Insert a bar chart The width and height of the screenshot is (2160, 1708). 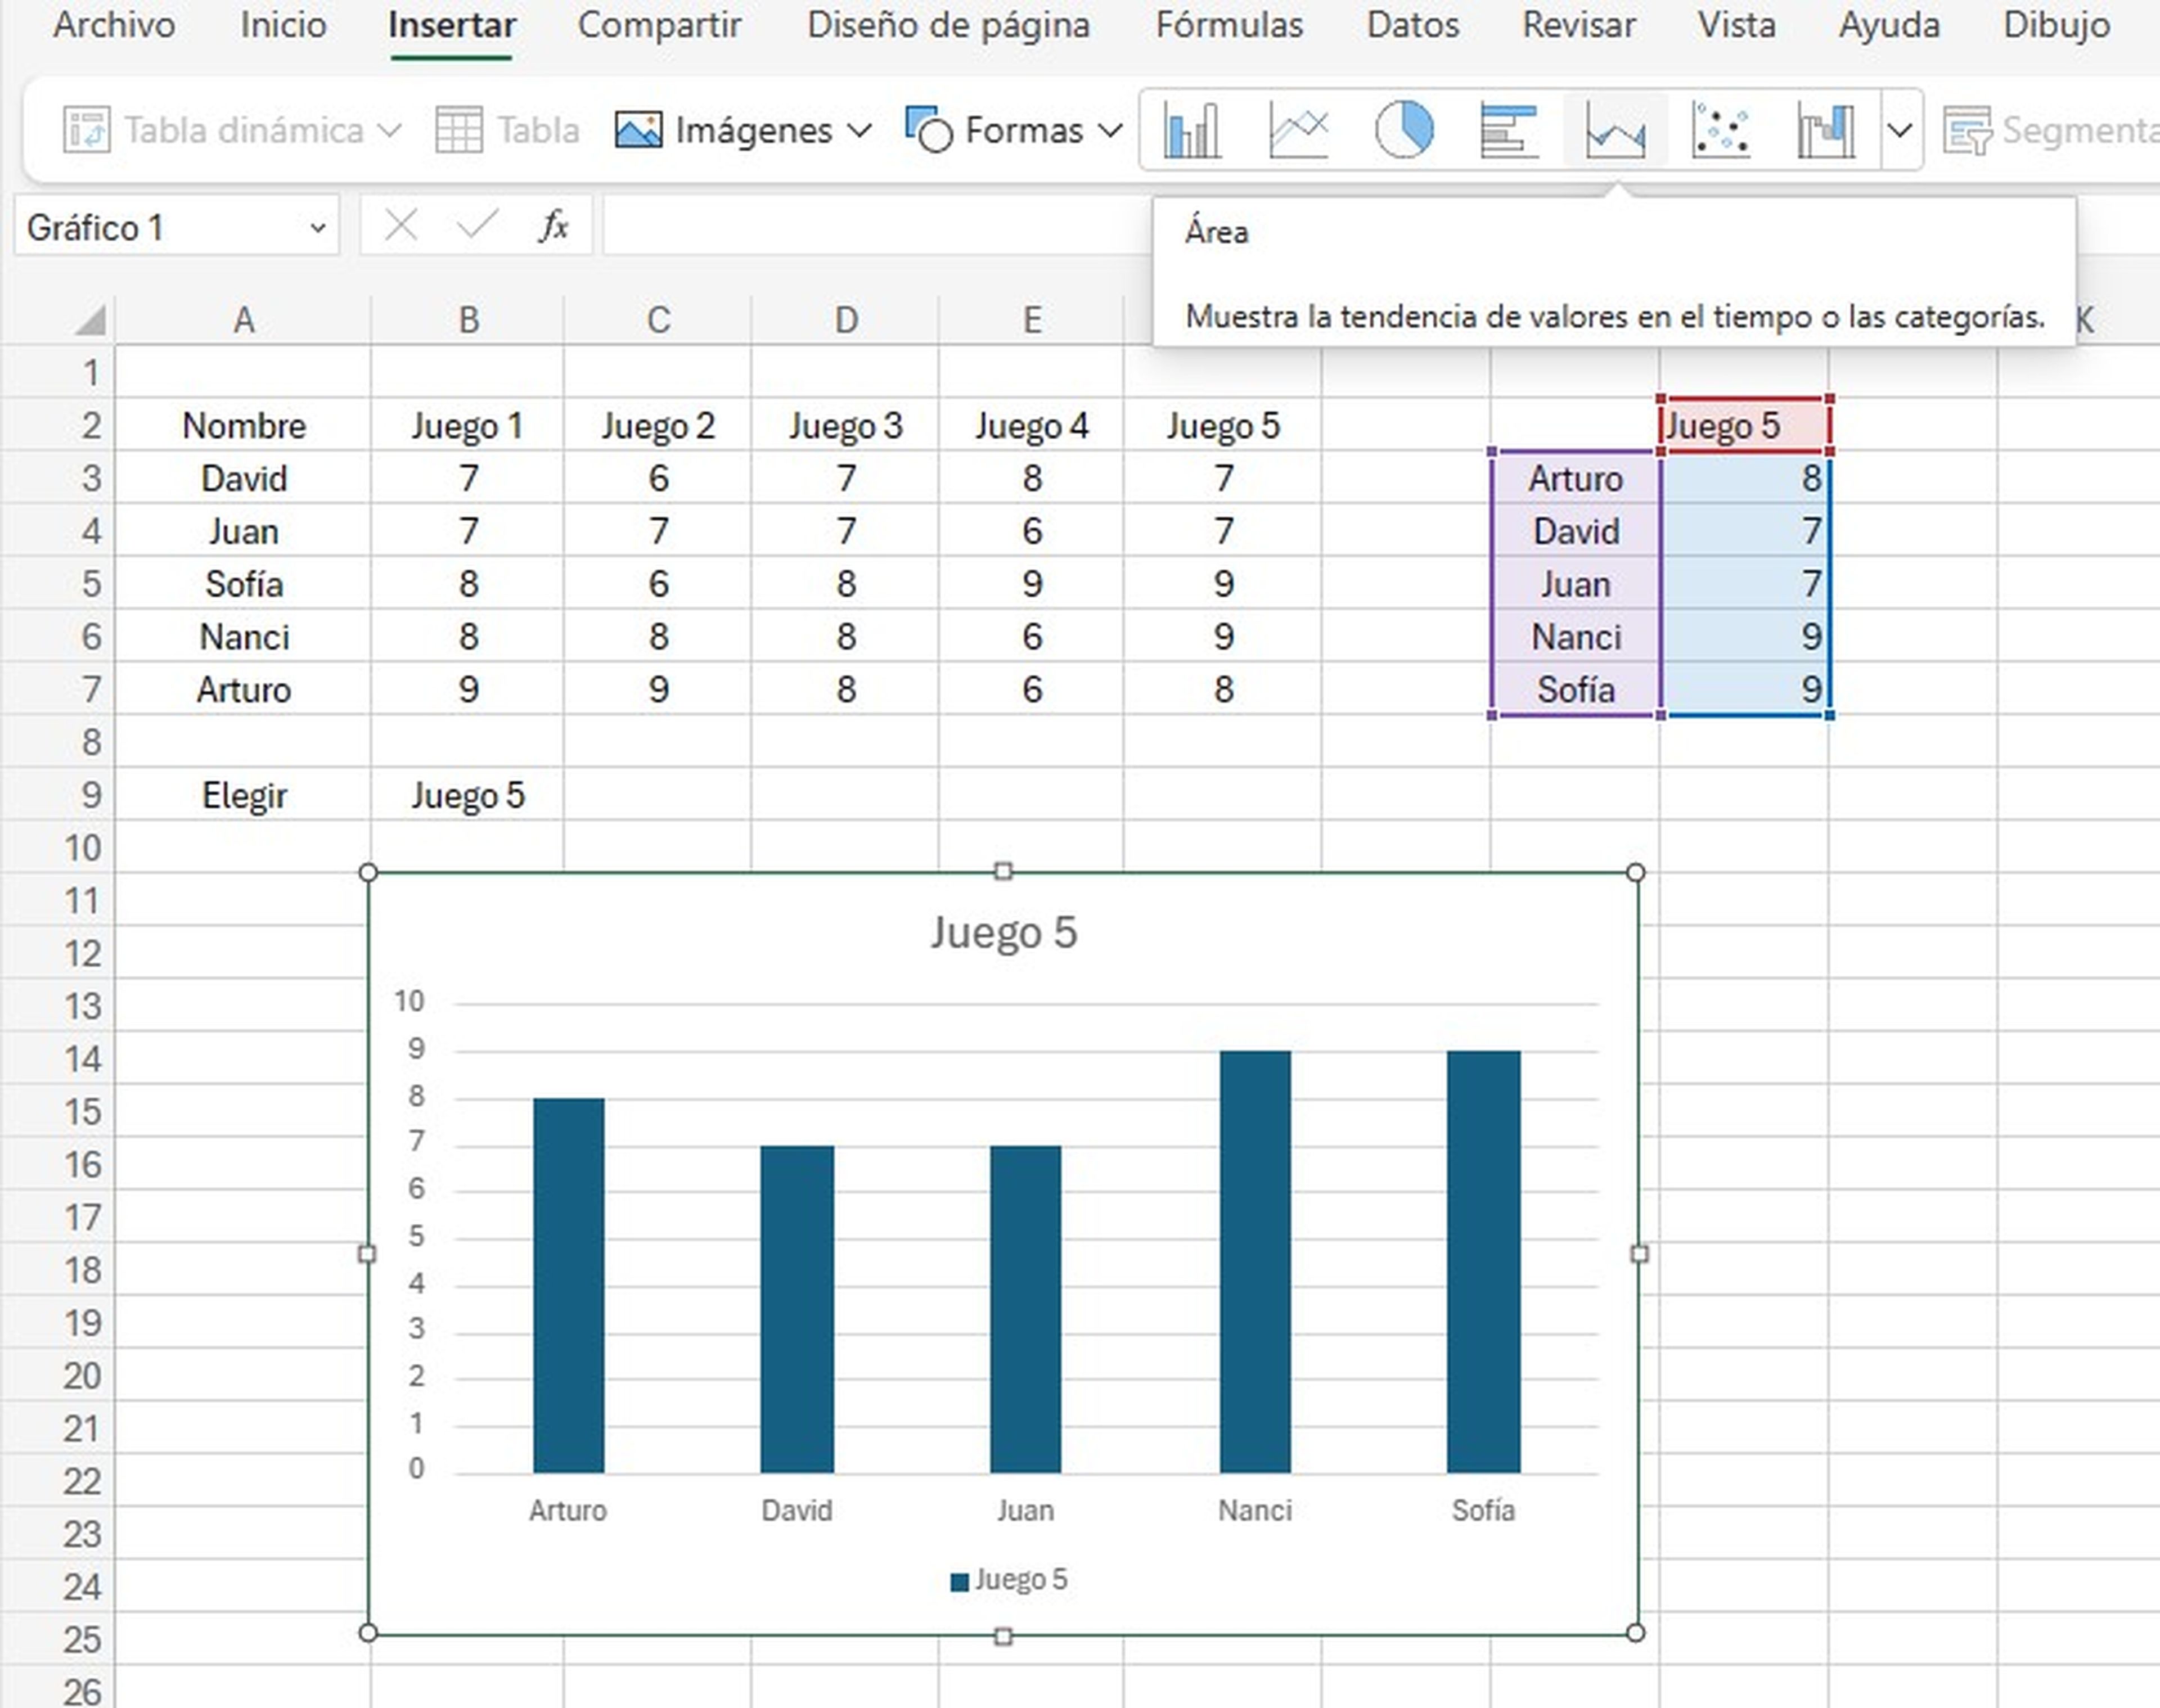click(x=1509, y=130)
